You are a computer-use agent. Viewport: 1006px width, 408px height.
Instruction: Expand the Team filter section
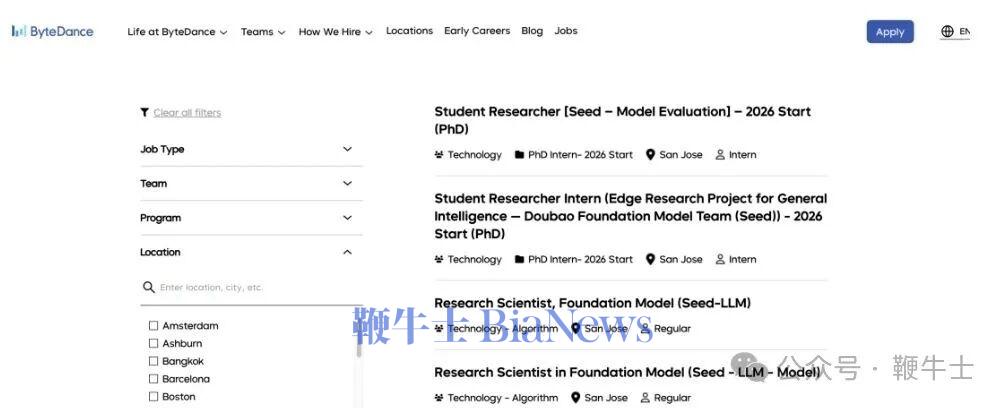(x=347, y=184)
